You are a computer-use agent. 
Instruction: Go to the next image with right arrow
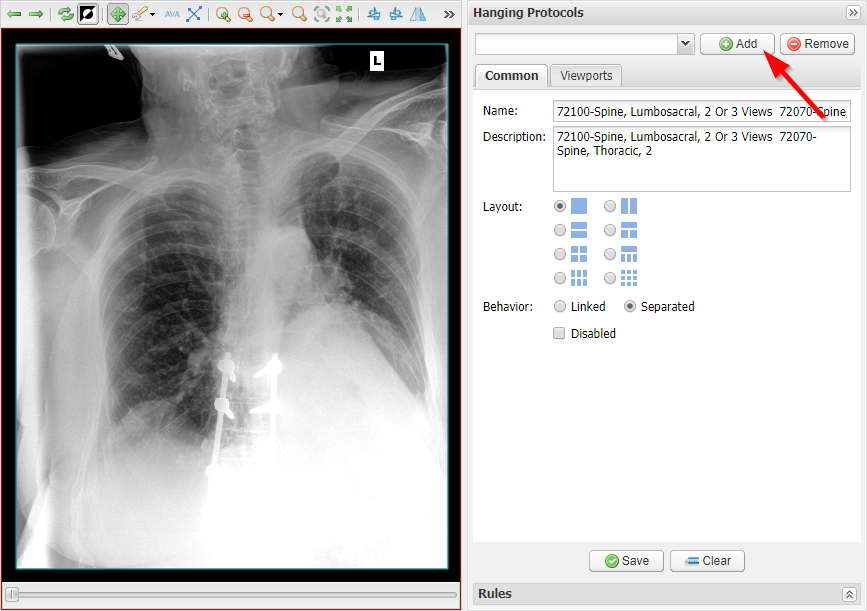tap(35, 14)
